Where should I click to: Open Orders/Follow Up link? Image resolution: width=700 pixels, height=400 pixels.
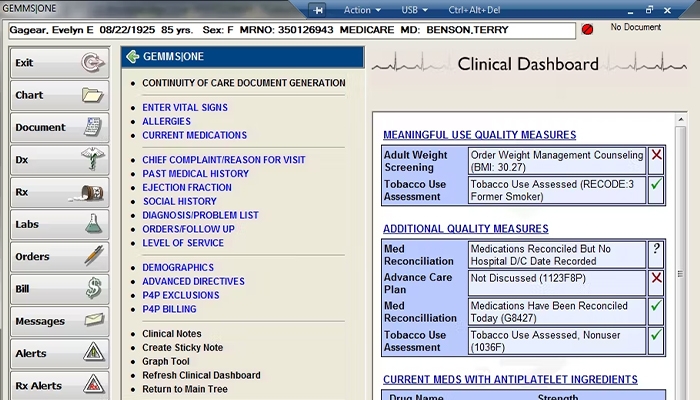[x=188, y=229]
